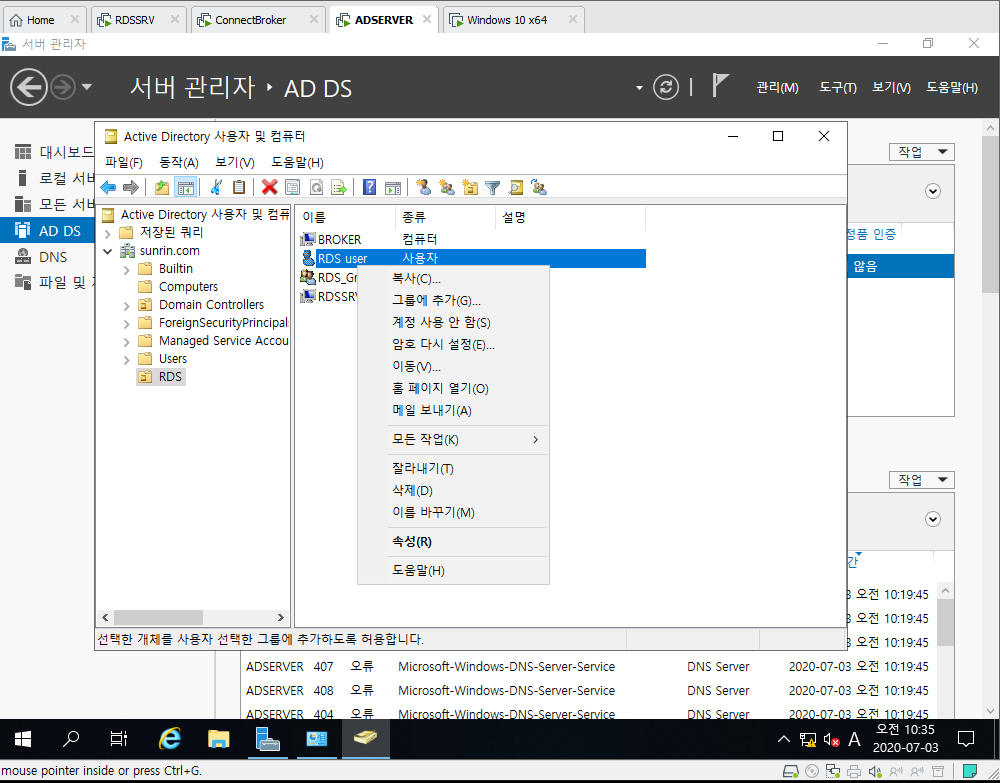This screenshot has width=1000, height=783.
Task: Click the Find objects icon
Action: (x=516, y=187)
